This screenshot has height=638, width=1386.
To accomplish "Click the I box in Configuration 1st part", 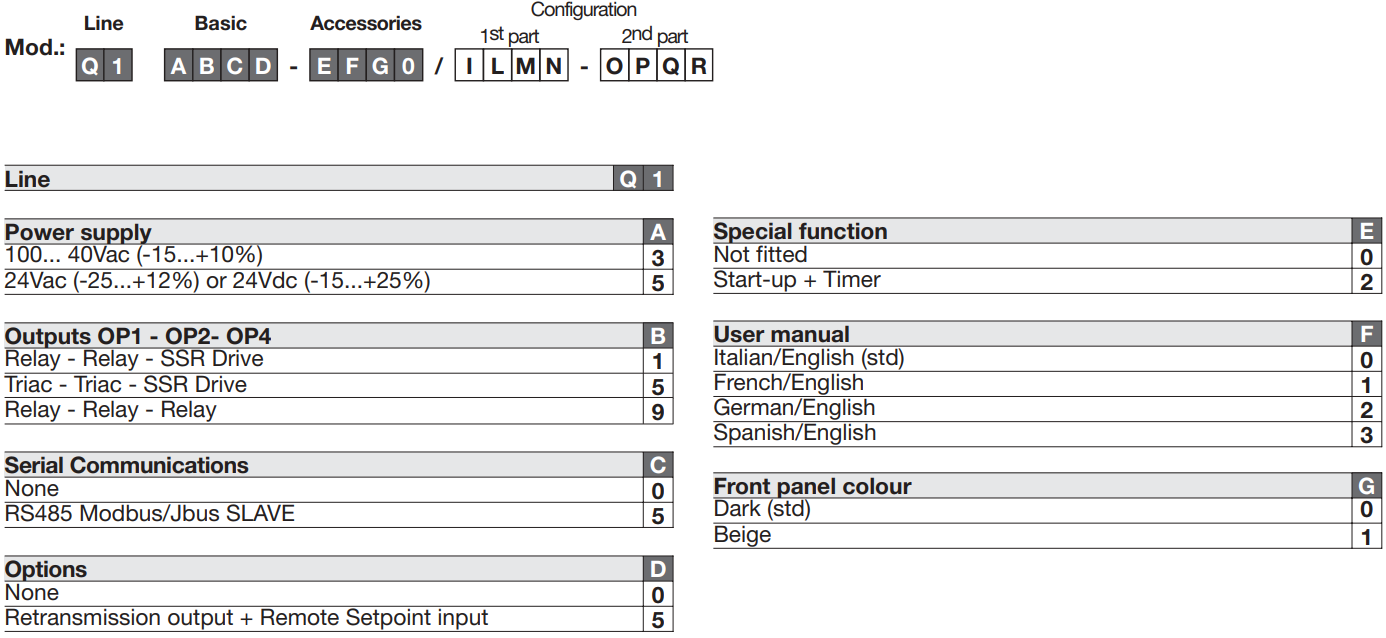I will 469,67.
